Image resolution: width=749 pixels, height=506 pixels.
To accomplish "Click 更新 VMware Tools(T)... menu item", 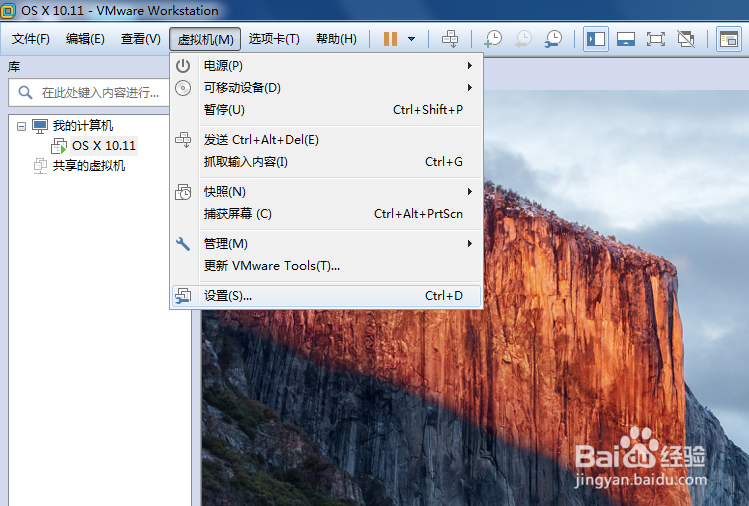I will coord(327,266).
